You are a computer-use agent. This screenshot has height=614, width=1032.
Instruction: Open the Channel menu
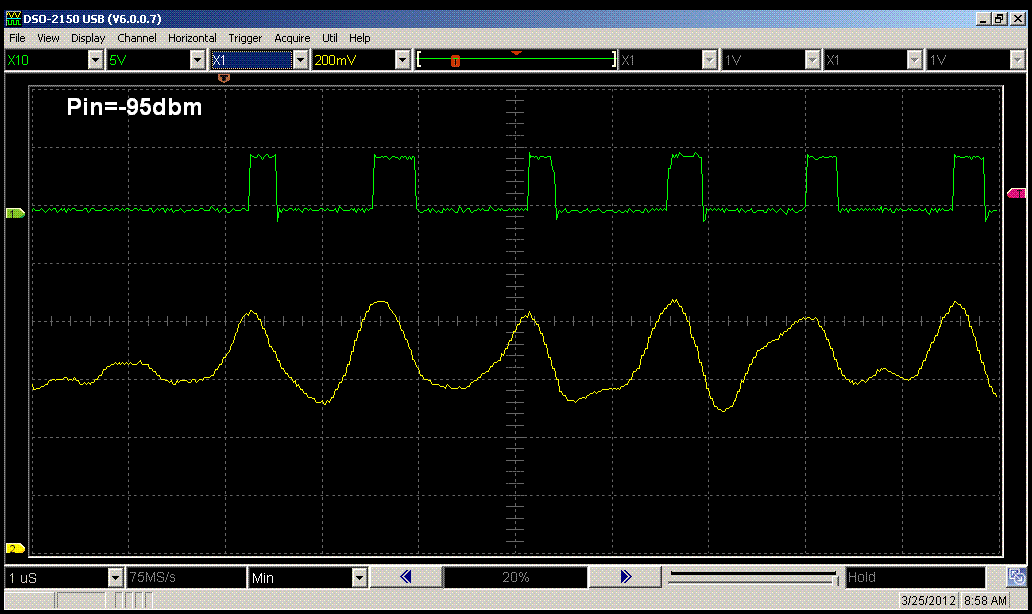tap(137, 38)
